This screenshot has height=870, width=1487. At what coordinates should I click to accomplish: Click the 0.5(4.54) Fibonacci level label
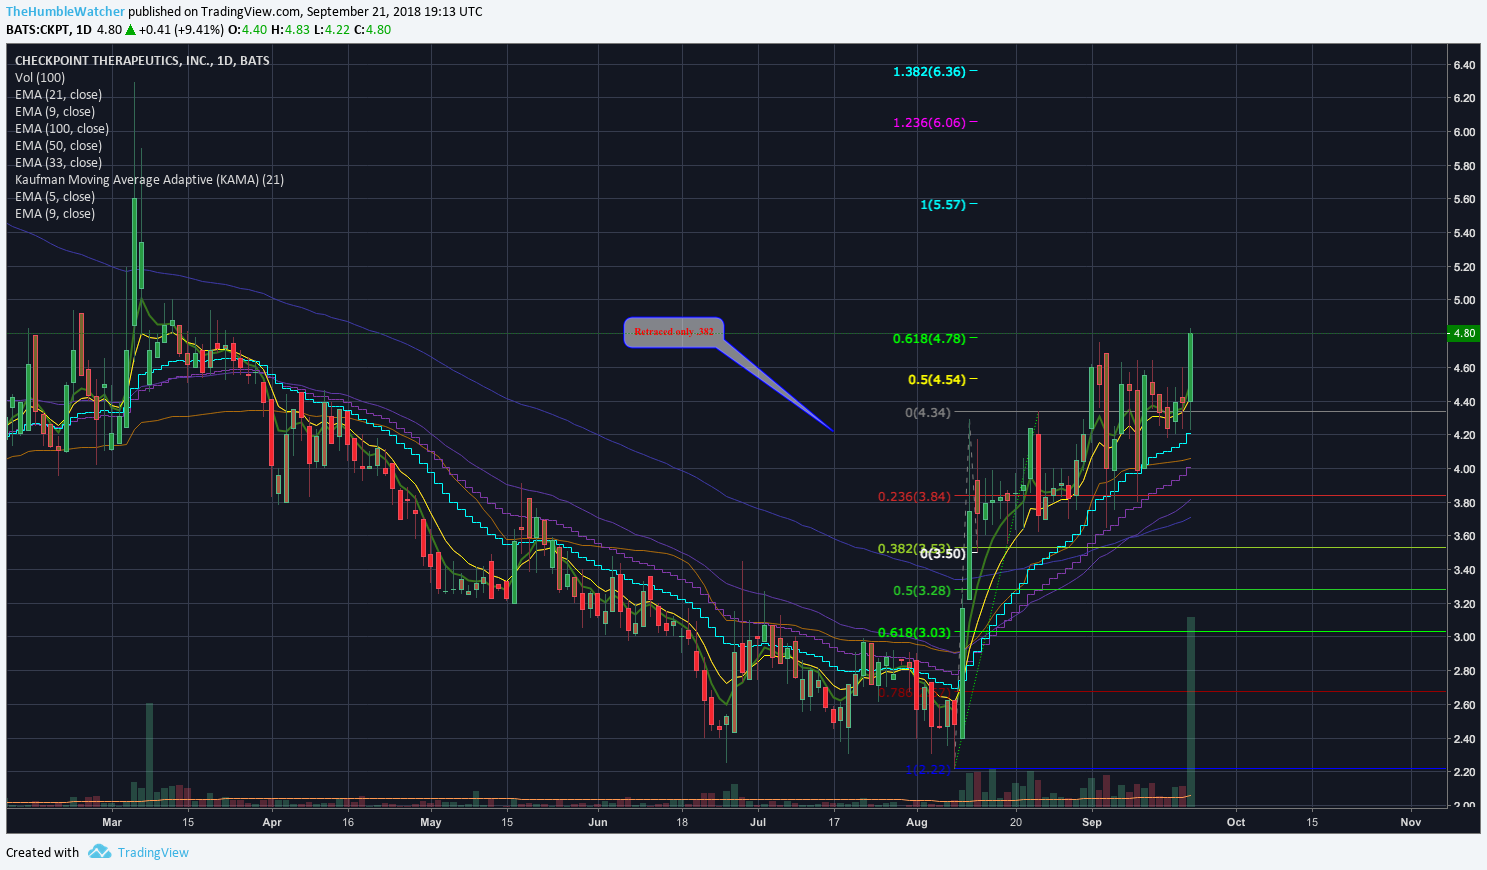click(937, 380)
